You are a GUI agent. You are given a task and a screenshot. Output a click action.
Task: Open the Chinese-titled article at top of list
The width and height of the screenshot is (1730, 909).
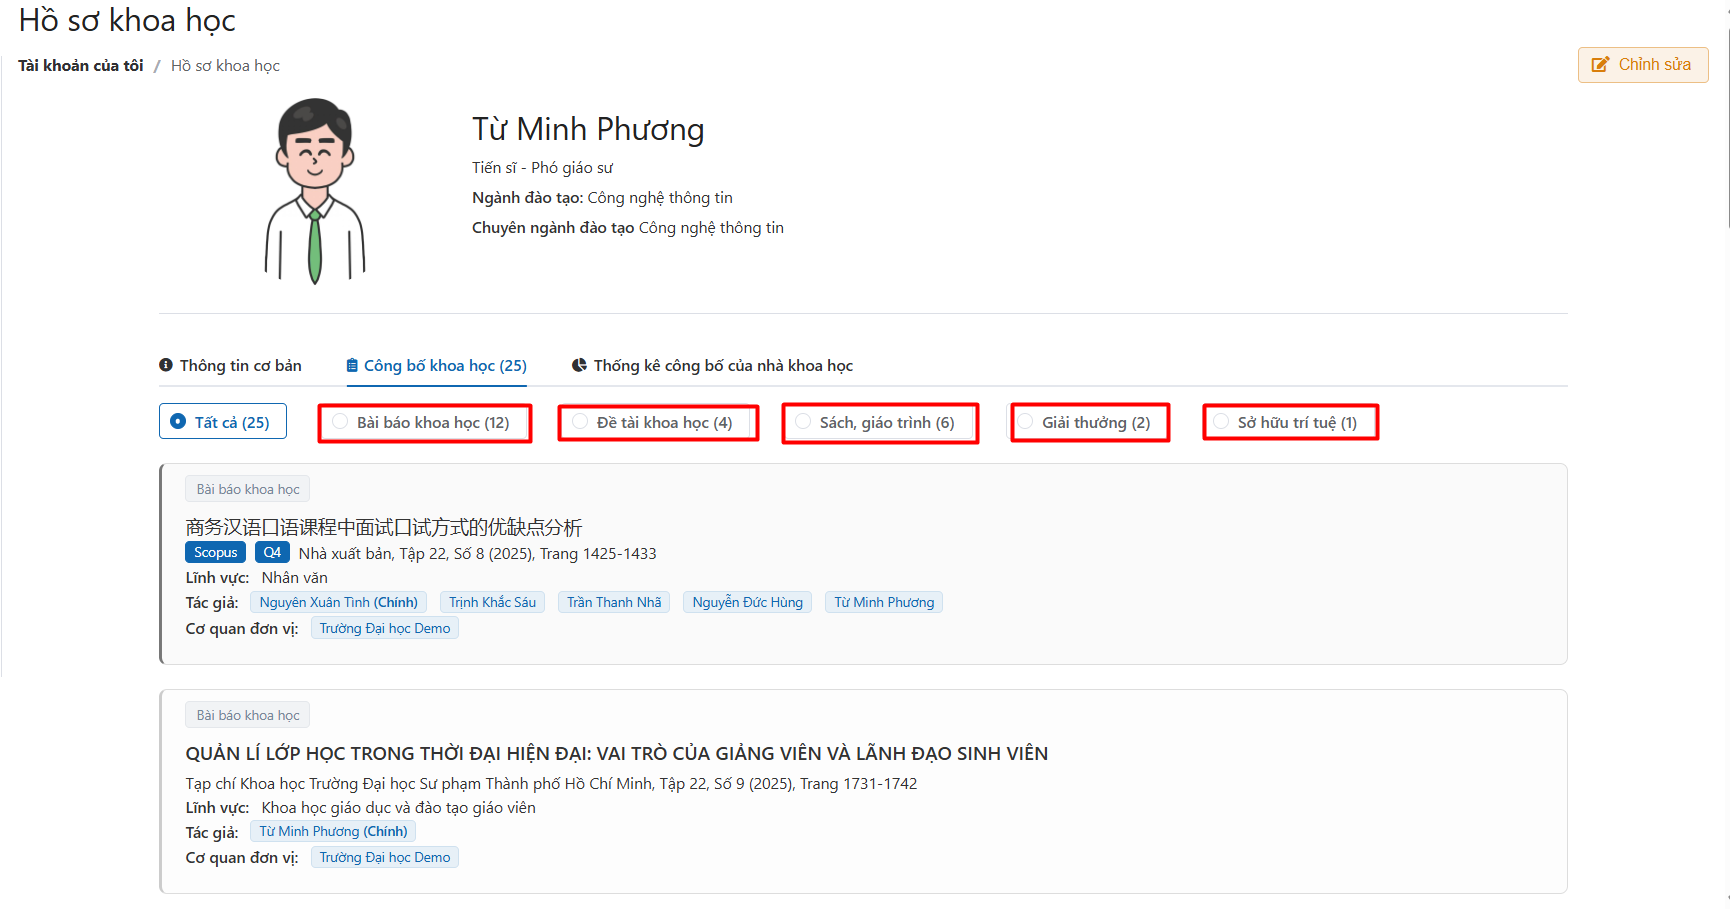click(x=383, y=527)
